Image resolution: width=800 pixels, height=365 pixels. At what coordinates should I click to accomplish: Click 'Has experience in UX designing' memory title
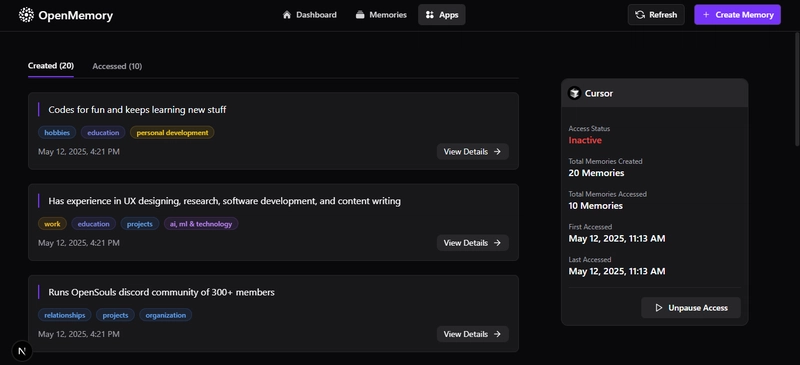click(x=224, y=201)
